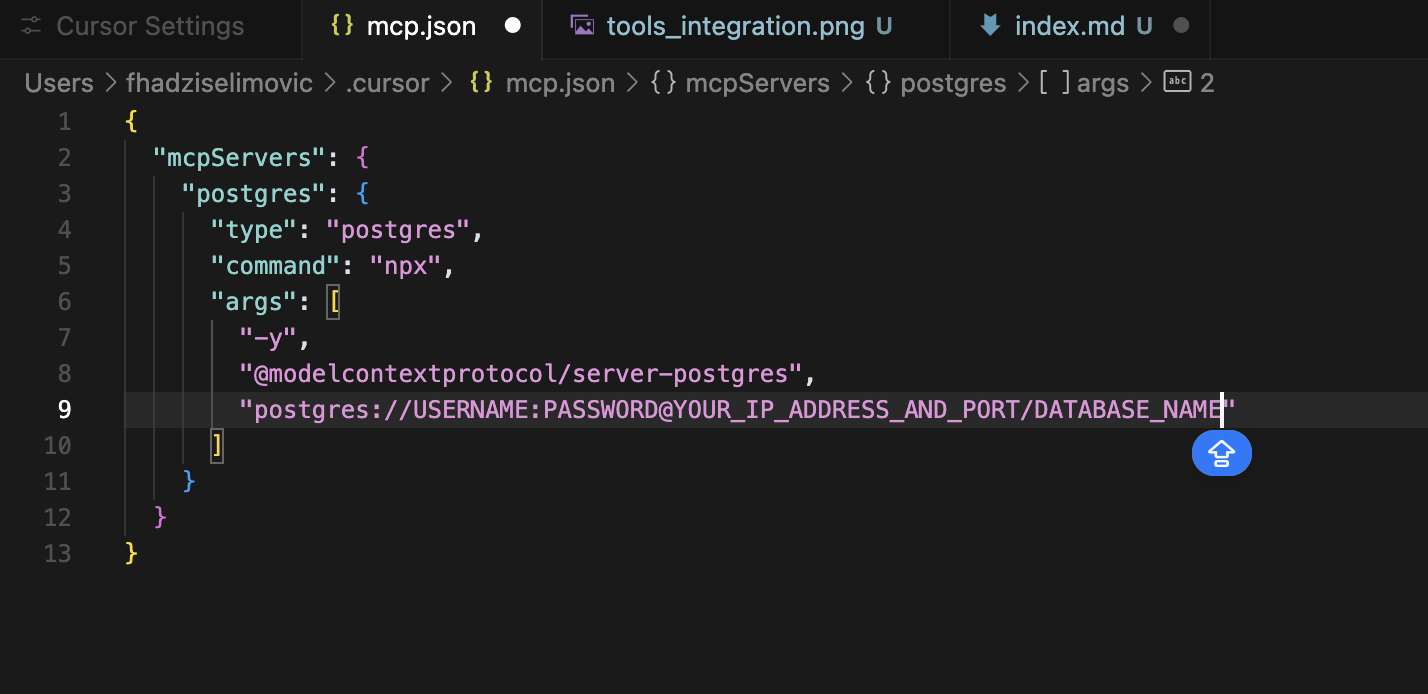The height and width of the screenshot is (694, 1428).
Task: Click the braces icon before mcpServers breadcrumb
Action: [662, 83]
